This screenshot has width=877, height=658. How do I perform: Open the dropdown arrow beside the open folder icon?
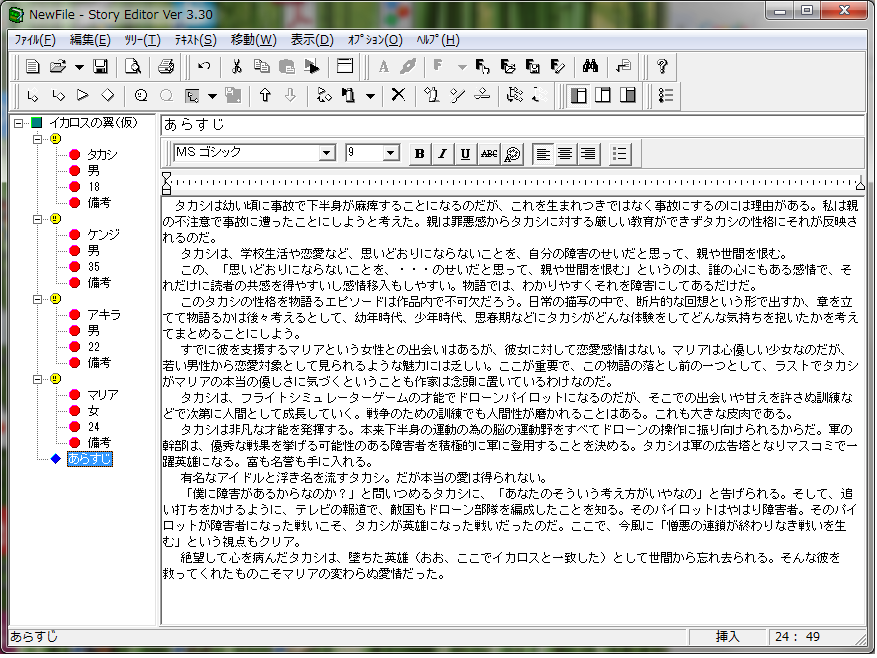point(79,67)
